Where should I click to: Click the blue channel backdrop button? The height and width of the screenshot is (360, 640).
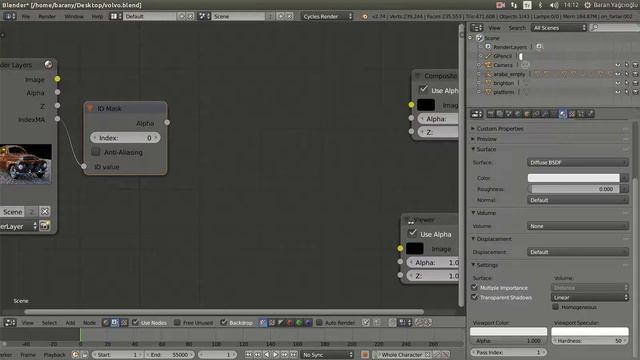[x=308, y=322]
